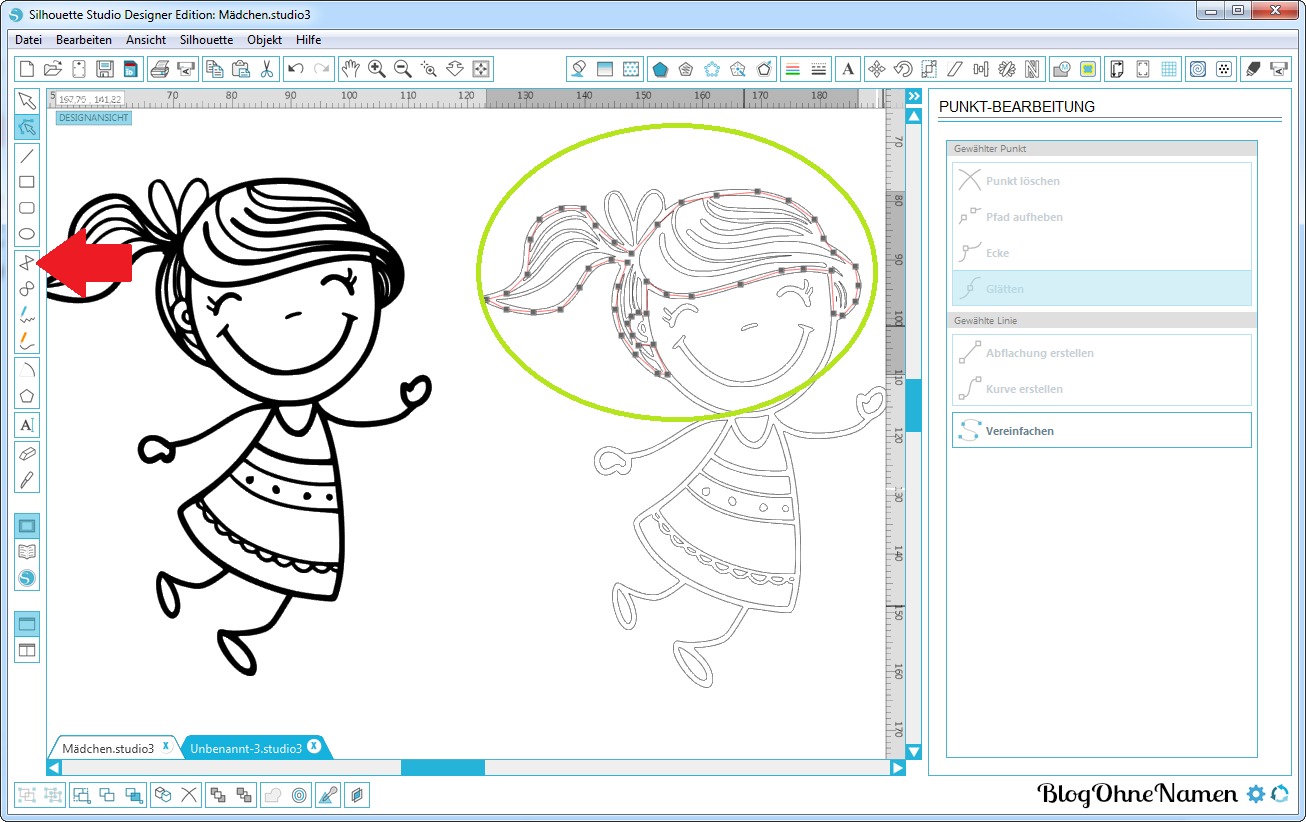This screenshot has width=1306, height=822.
Task: Collapse the Punkt-Bearbeitung side panel
Action: coord(913,96)
